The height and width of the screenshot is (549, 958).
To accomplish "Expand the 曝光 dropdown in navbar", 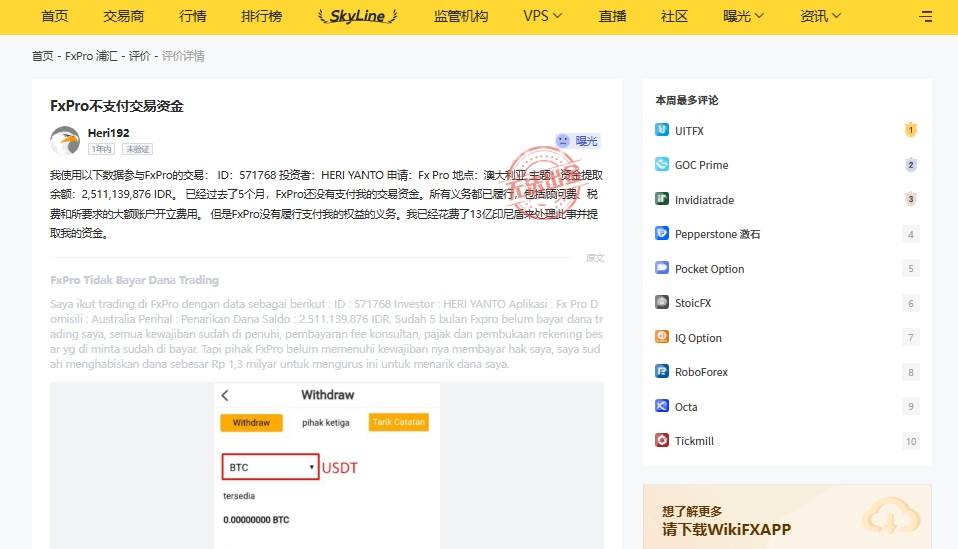I will pyautogui.click(x=743, y=16).
